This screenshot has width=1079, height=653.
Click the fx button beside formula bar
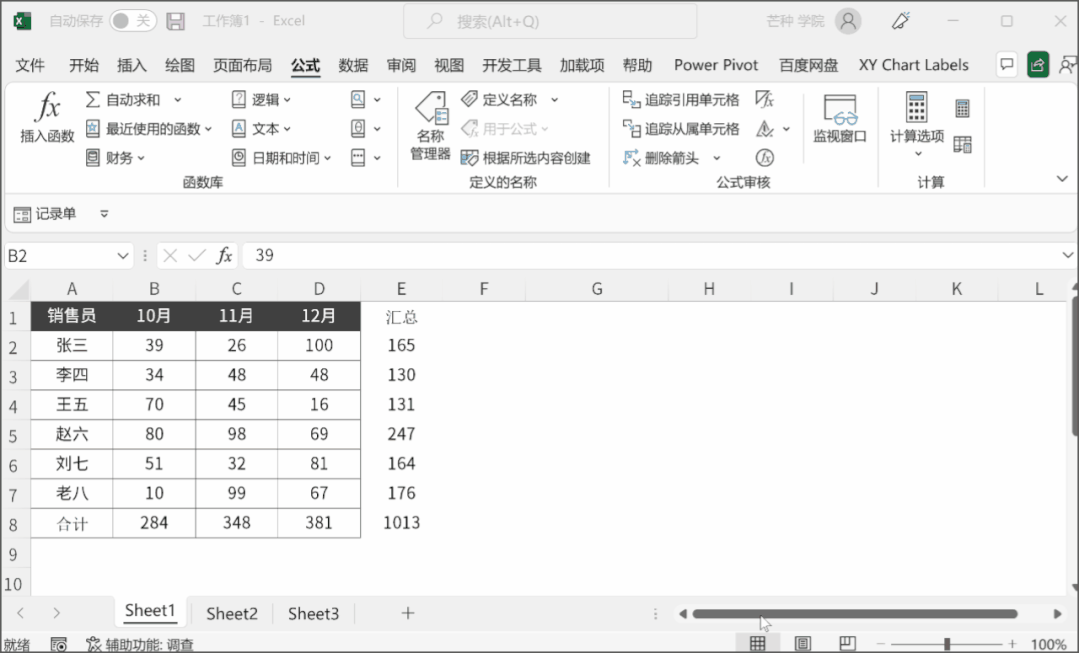(x=225, y=256)
